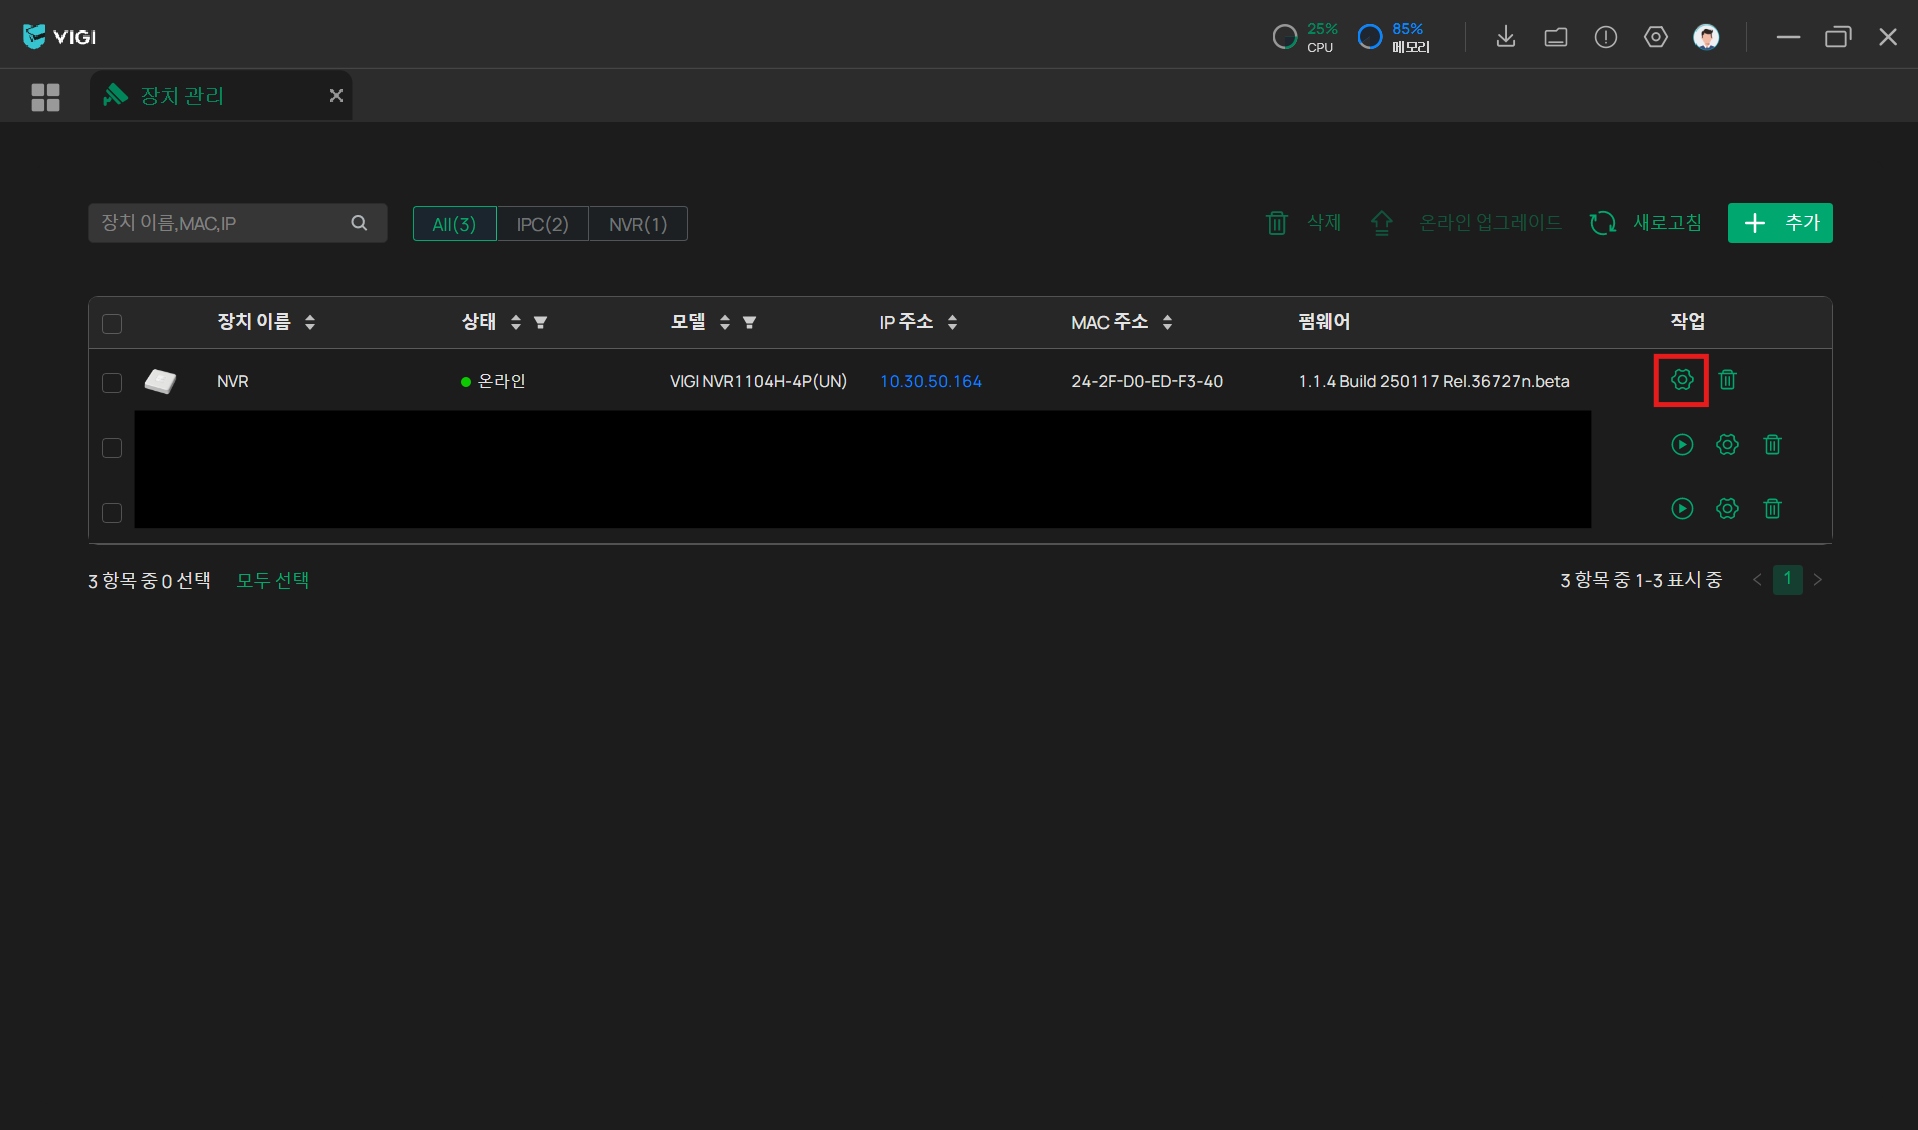Click the search magnifier icon
Image resolution: width=1918 pixels, height=1130 pixels.
(359, 223)
